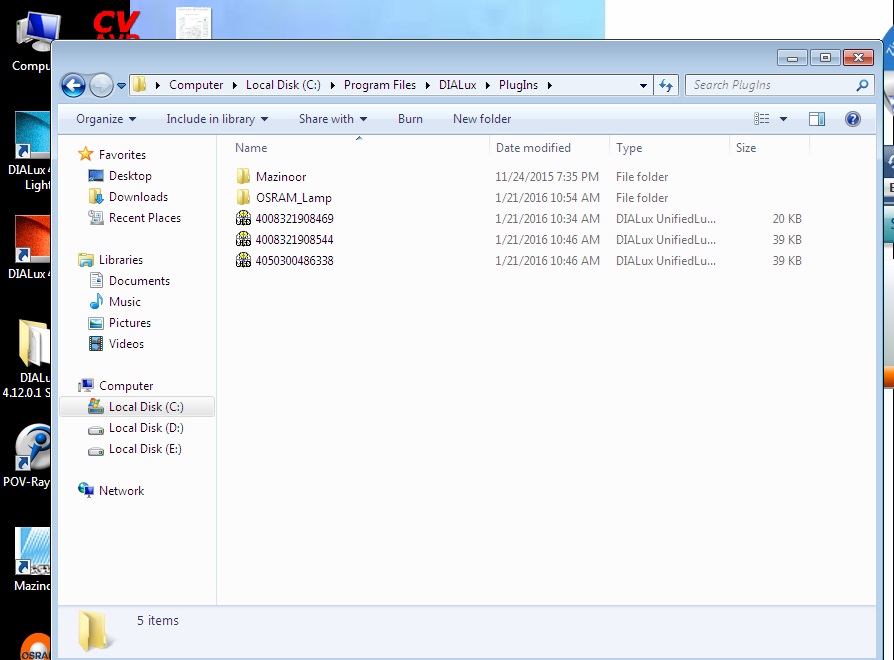Toggle the preview pane icon
This screenshot has width=894, height=660.
[x=817, y=119]
